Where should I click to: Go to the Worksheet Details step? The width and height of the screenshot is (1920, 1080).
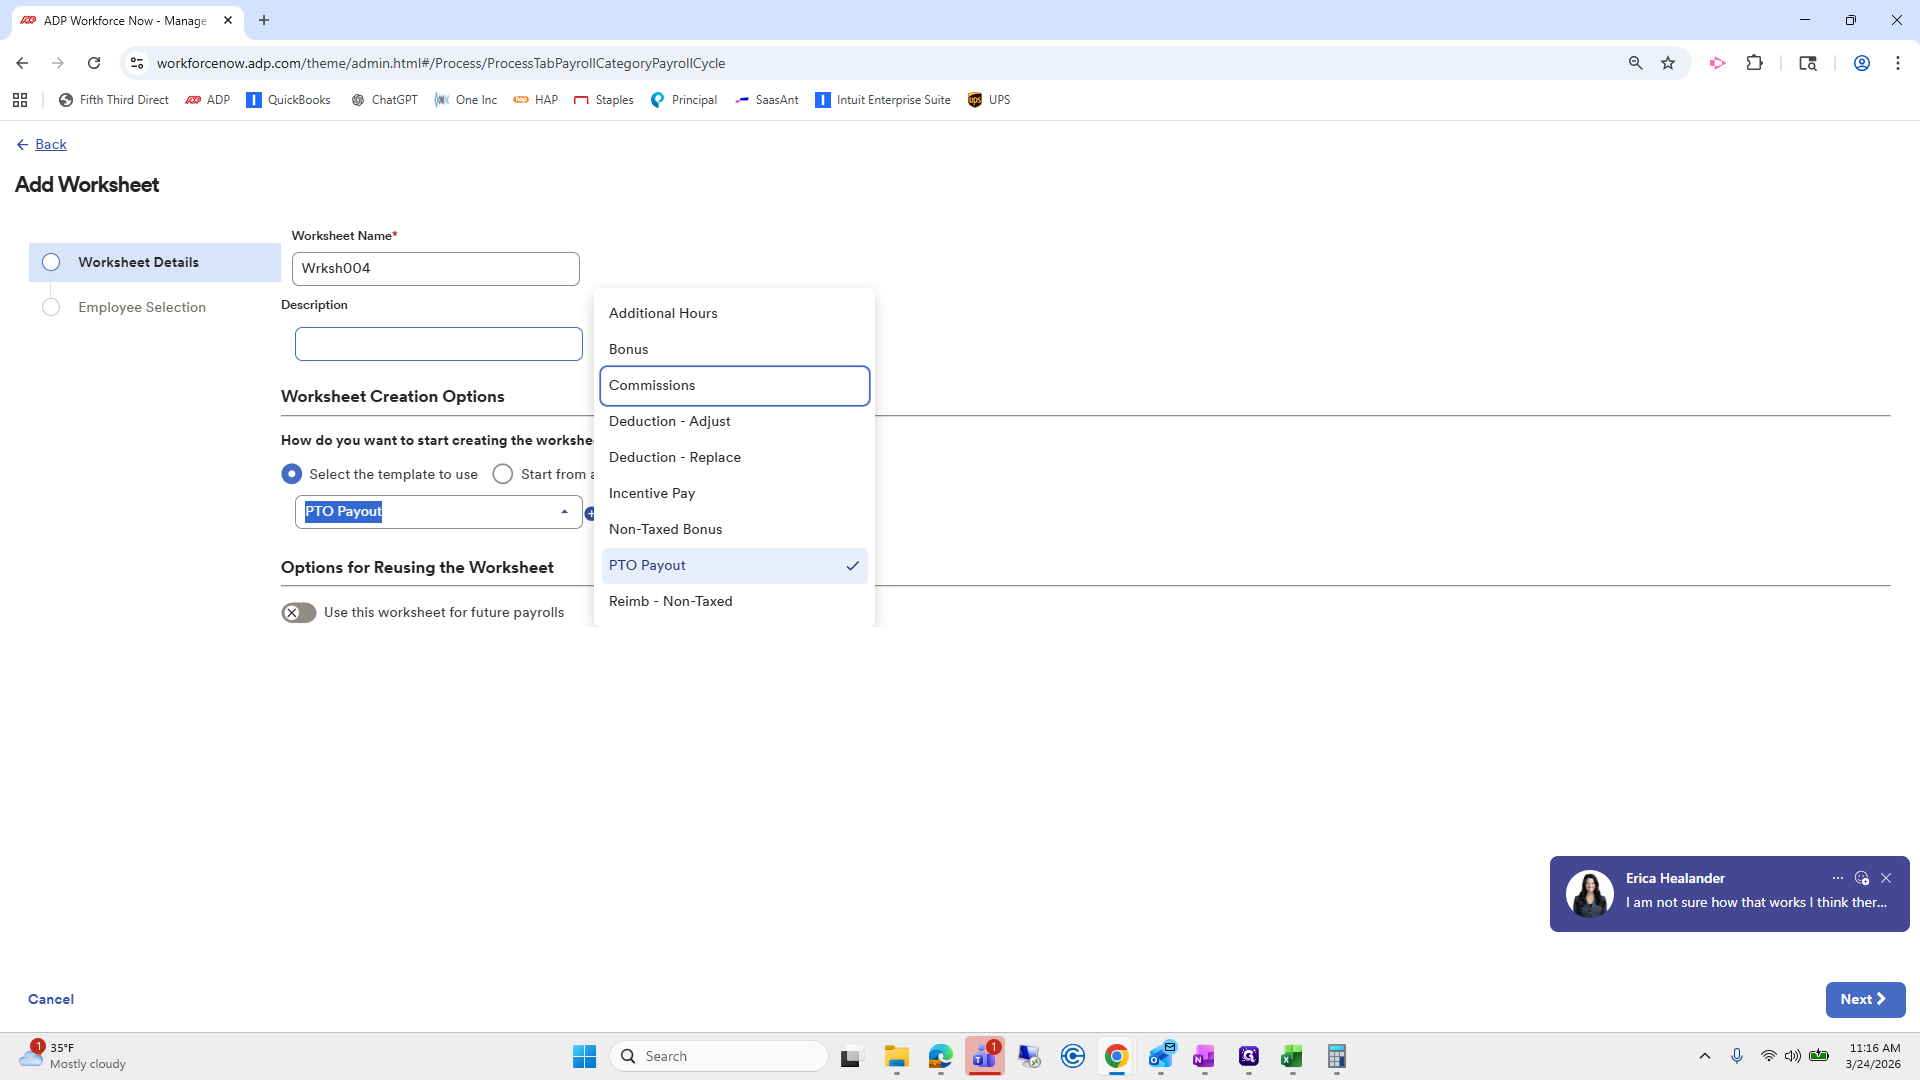click(x=138, y=262)
